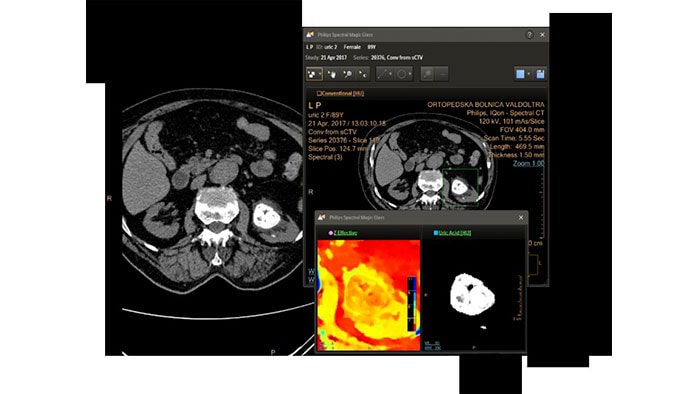Pick the line measurement tool

[382, 74]
